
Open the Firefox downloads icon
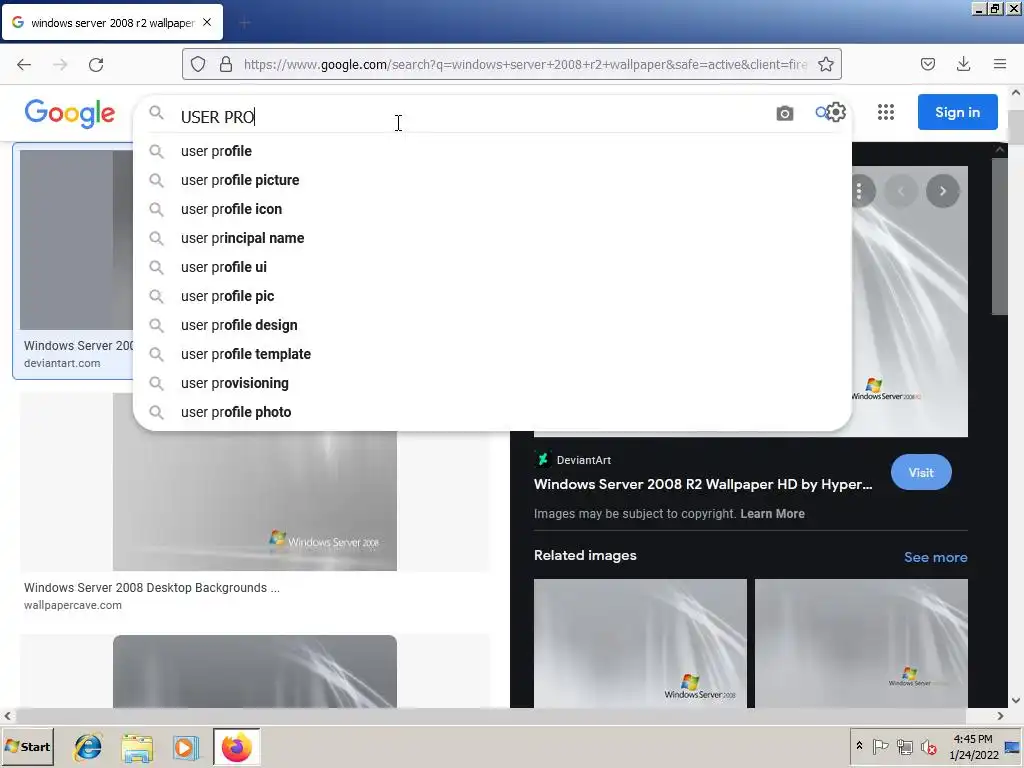[963, 64]
